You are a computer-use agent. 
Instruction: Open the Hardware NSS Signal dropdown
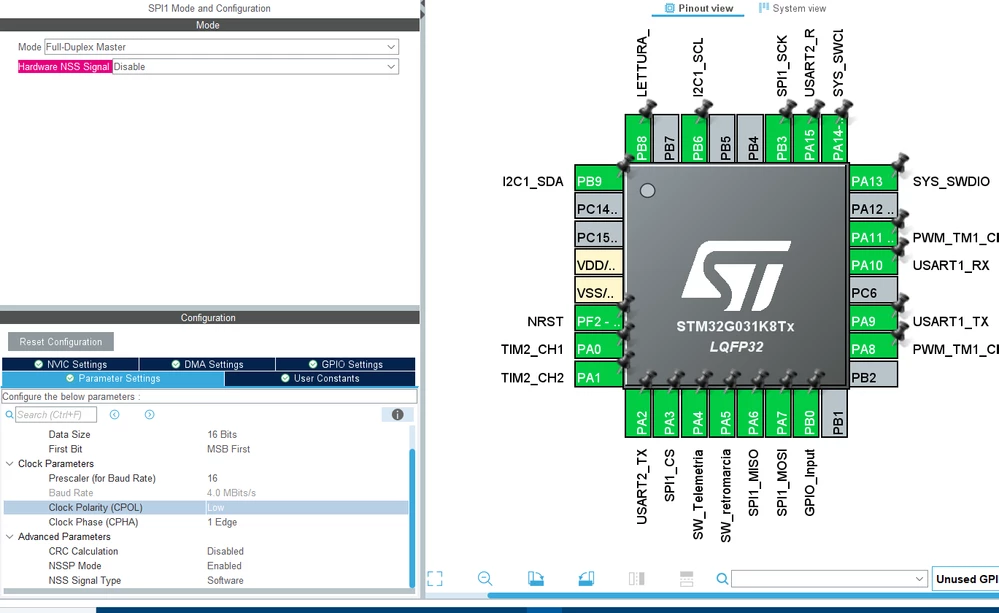tap(255, 67)
